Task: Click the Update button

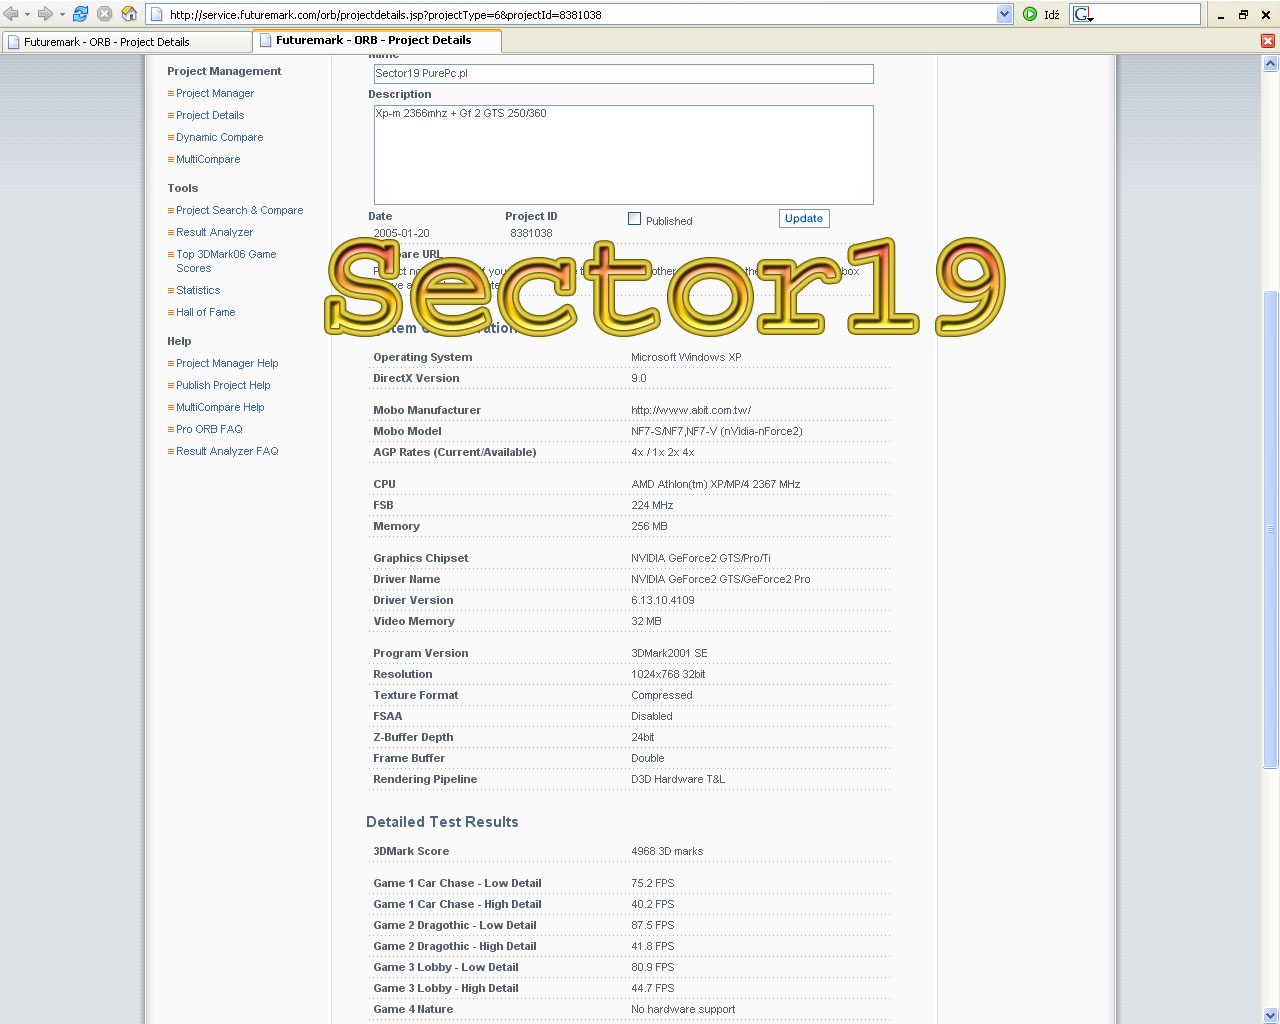Action: (x=804, y=218)
